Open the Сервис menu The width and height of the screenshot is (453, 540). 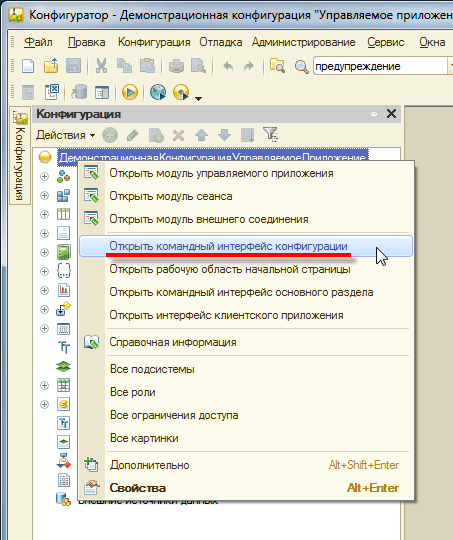(x=385, y=42)
